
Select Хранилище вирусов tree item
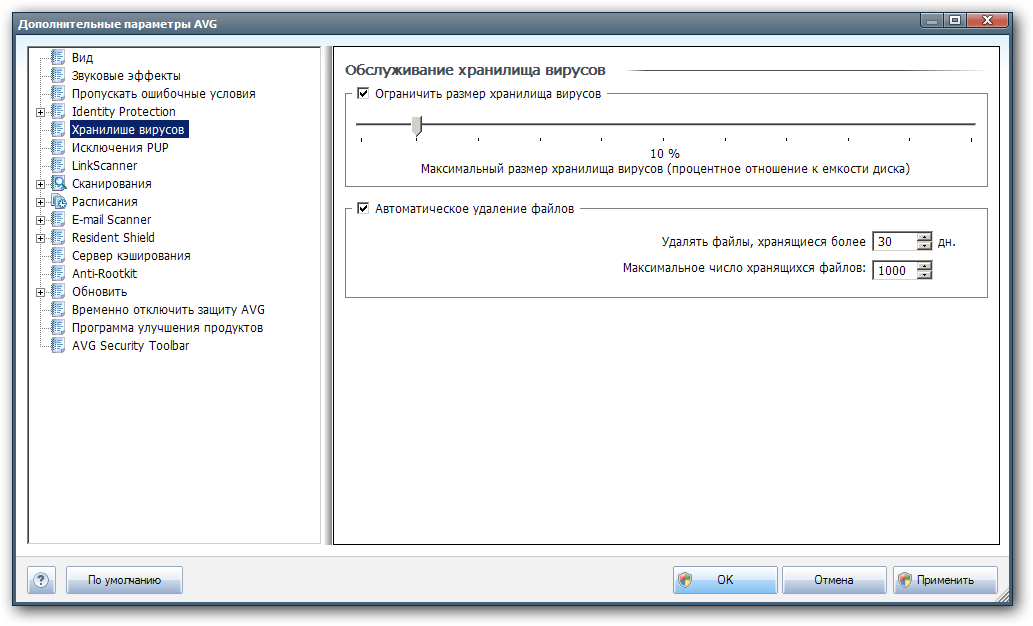tap(128, 129)
